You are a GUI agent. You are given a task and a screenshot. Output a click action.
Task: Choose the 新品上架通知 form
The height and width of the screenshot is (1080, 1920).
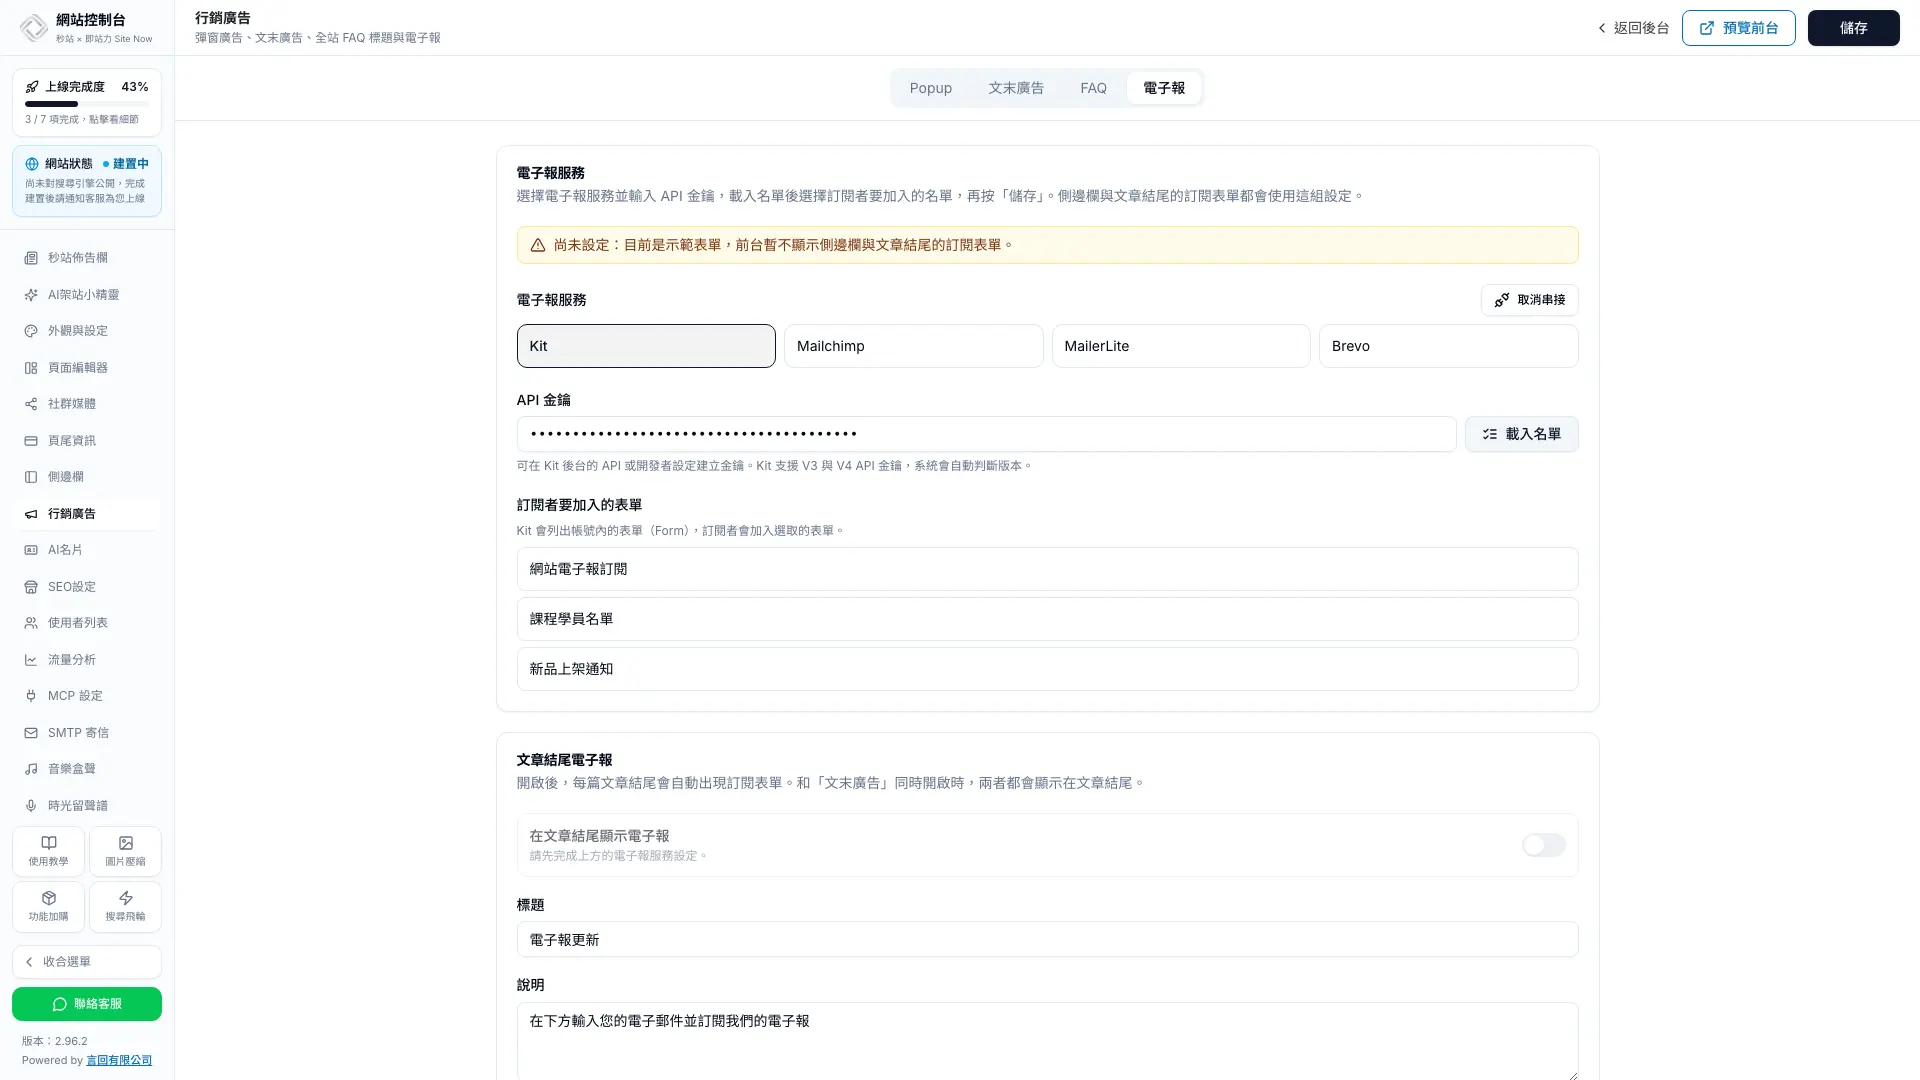point(1047,669)
